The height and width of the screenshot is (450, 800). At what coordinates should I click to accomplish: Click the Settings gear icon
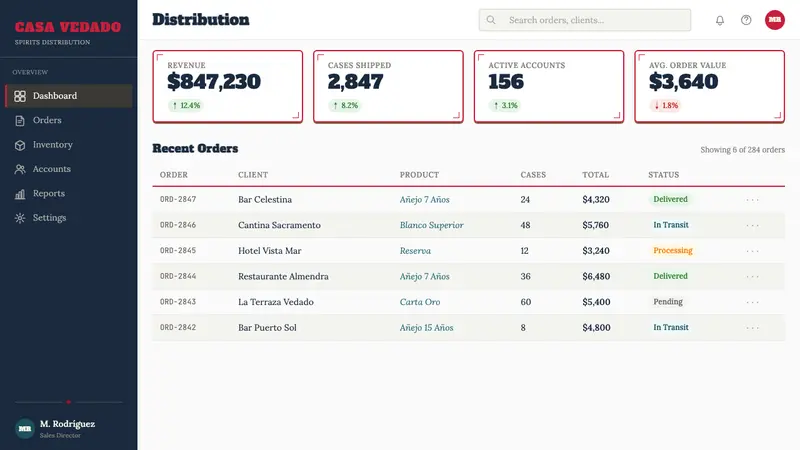[20, 218]
